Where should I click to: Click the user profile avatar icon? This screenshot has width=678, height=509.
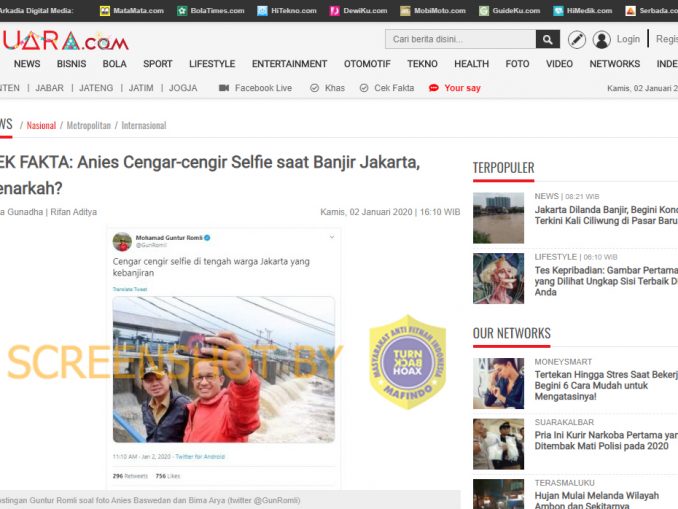[601, 39]
